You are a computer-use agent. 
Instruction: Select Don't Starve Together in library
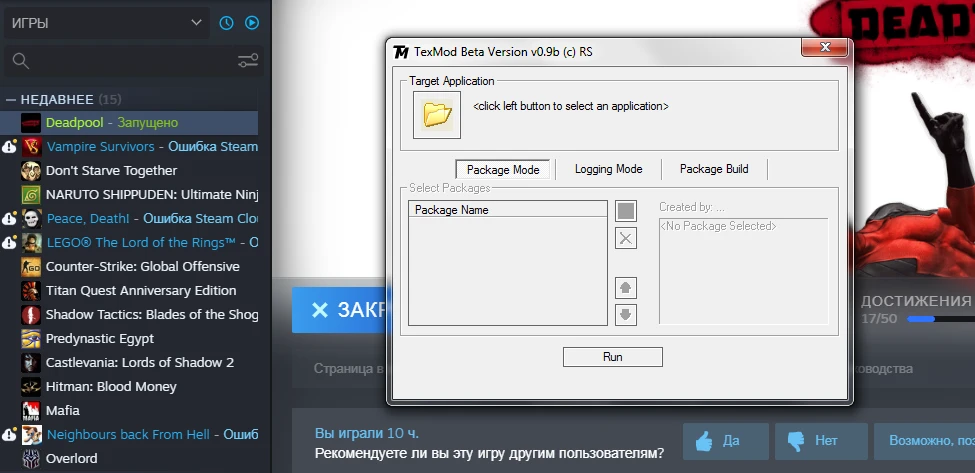(129, 170)
